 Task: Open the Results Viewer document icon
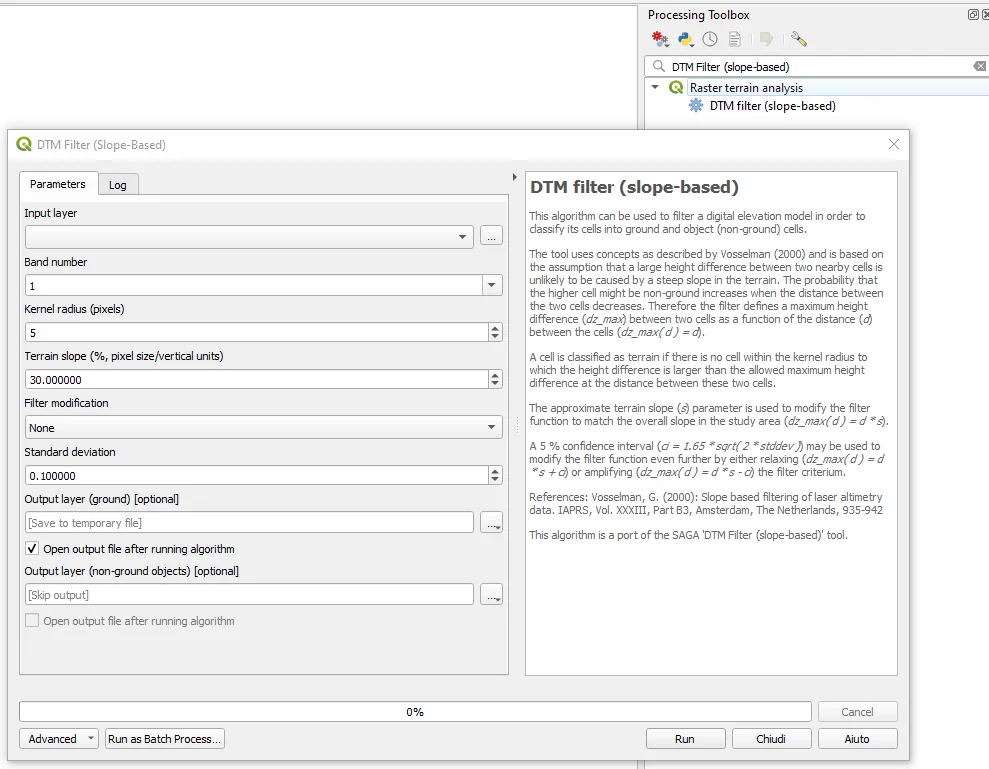[735, 39]
